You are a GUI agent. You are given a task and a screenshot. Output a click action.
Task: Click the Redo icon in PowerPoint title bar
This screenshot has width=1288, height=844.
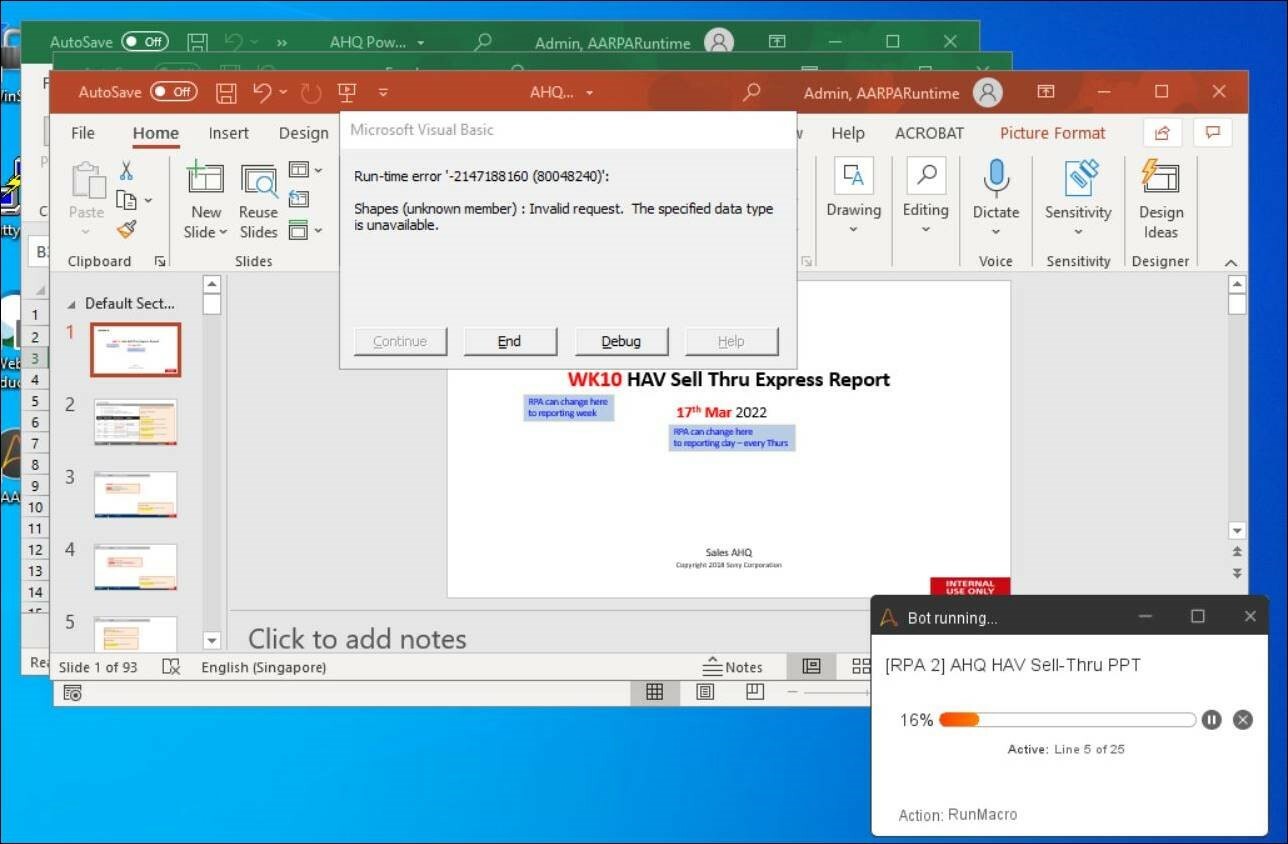coord(311,93)
